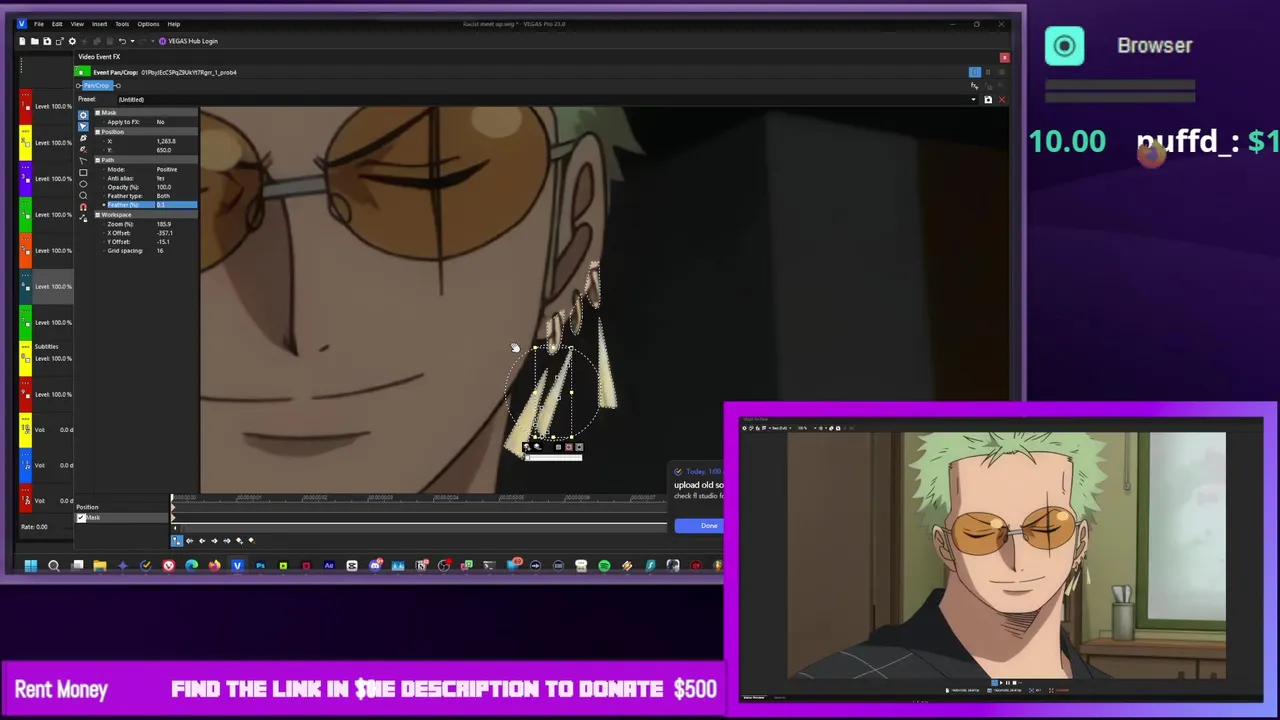Select the Split Tangent tool
Screen dimensions: 1280x720
(x=83, y=160)
